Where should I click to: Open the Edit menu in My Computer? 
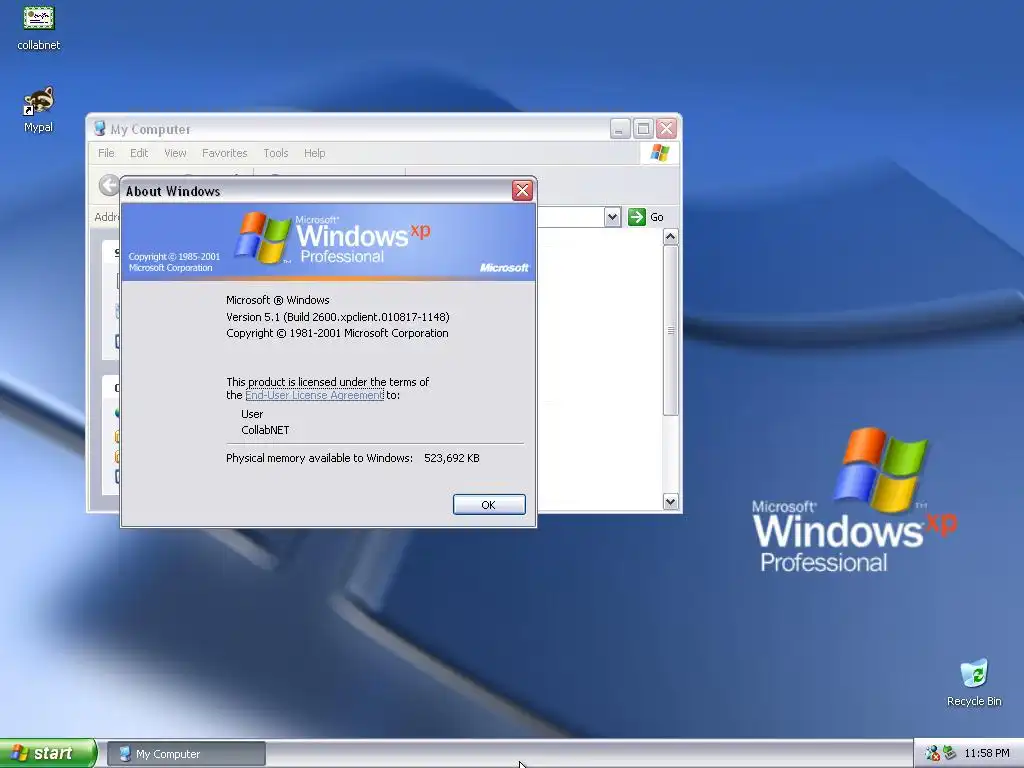138,153
